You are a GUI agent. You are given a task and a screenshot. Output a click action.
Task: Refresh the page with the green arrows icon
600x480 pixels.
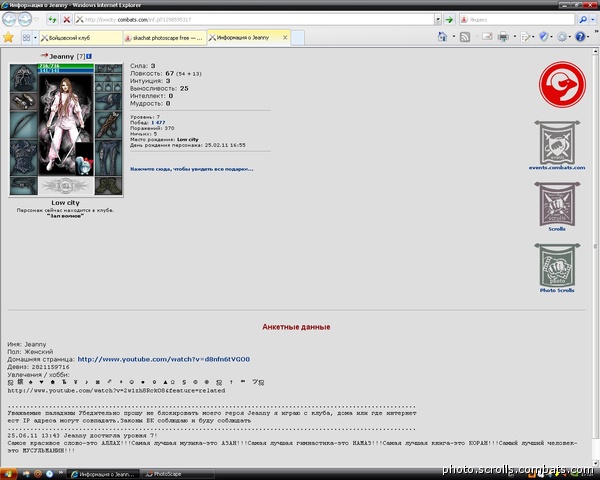click(x=52, y=19)
